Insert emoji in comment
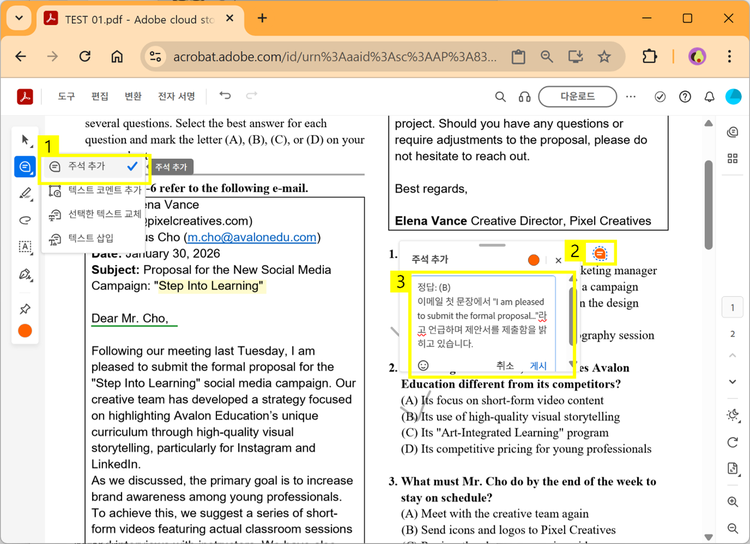Screen dimensions: 750x544 click(423, 366)
